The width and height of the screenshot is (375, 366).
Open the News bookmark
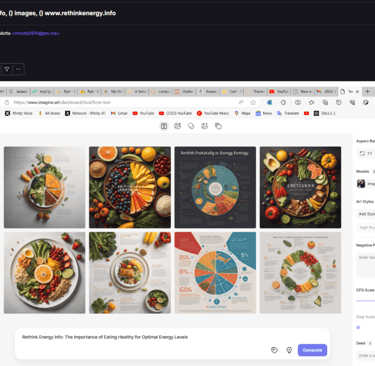point(264,113)
